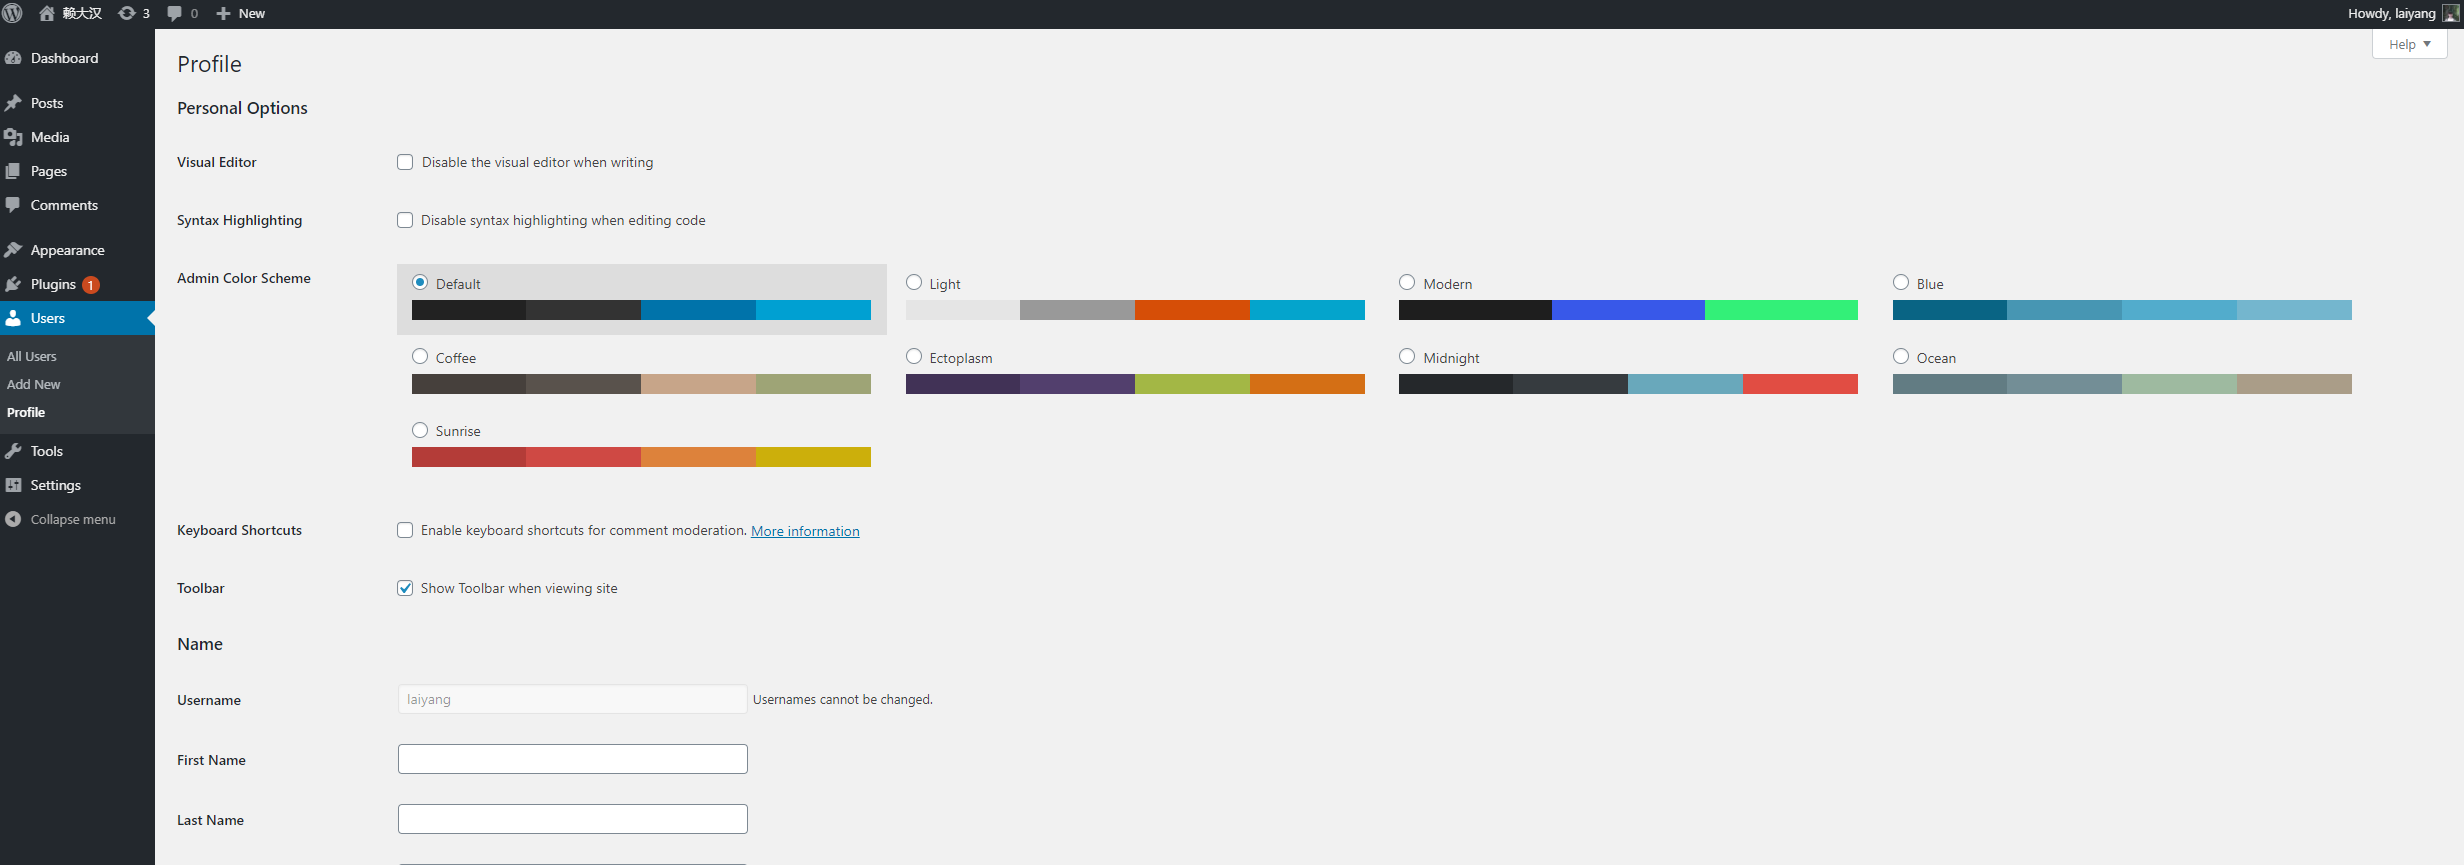Click the Settings sliders icon

13,485
